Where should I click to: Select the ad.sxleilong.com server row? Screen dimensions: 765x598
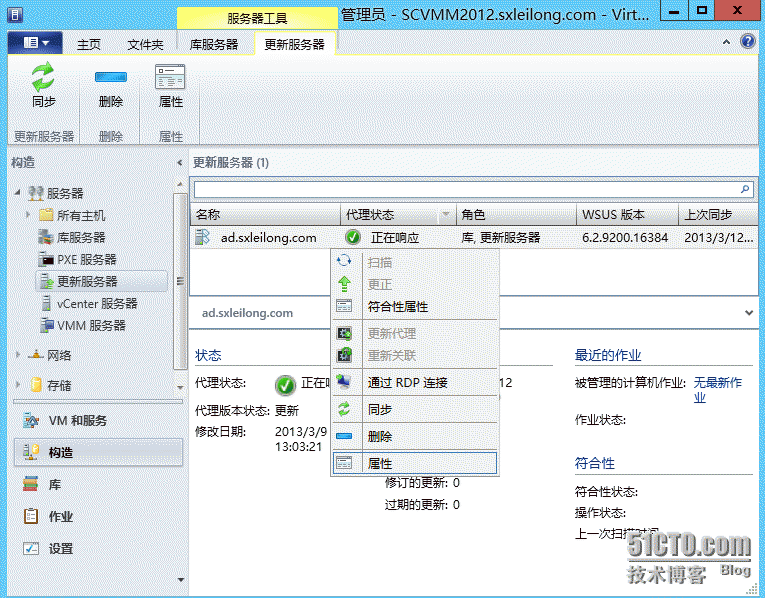point(473,238)
